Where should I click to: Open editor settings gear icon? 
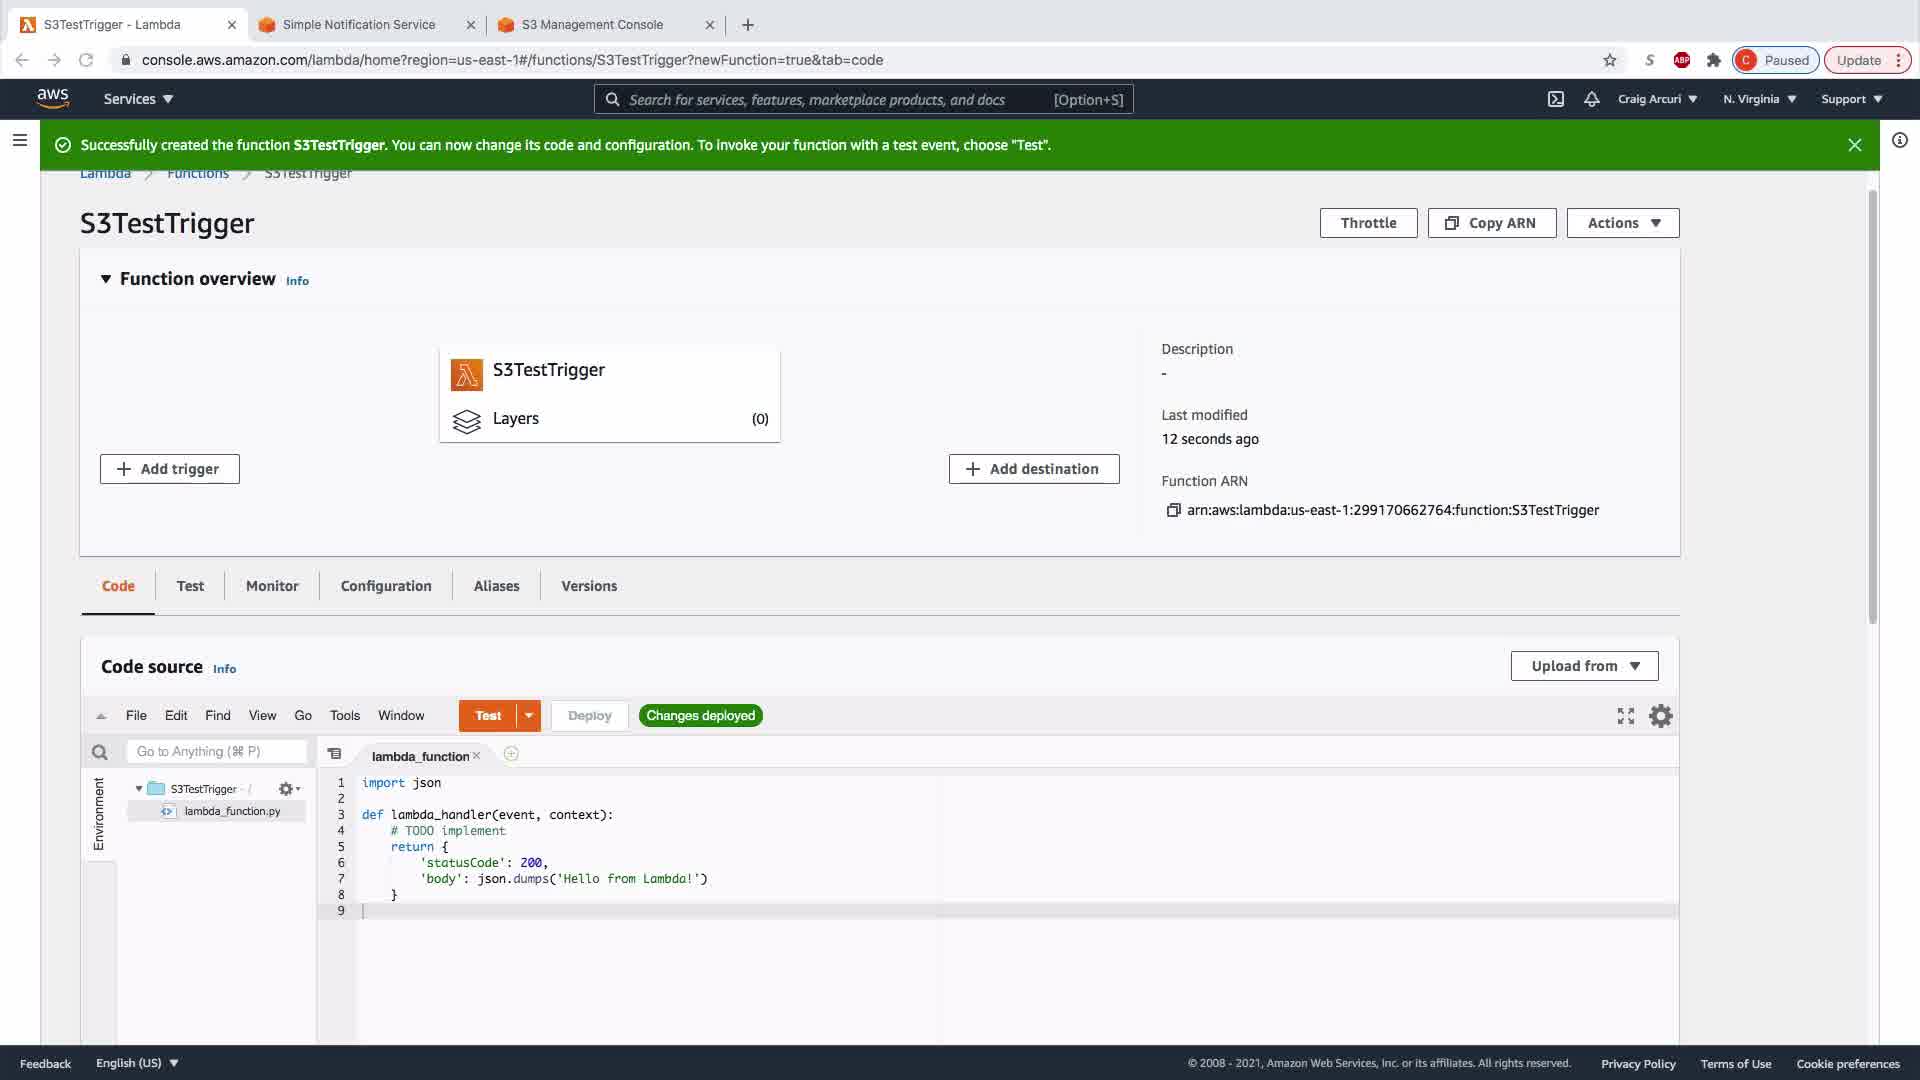click(x=1660, y=716)
